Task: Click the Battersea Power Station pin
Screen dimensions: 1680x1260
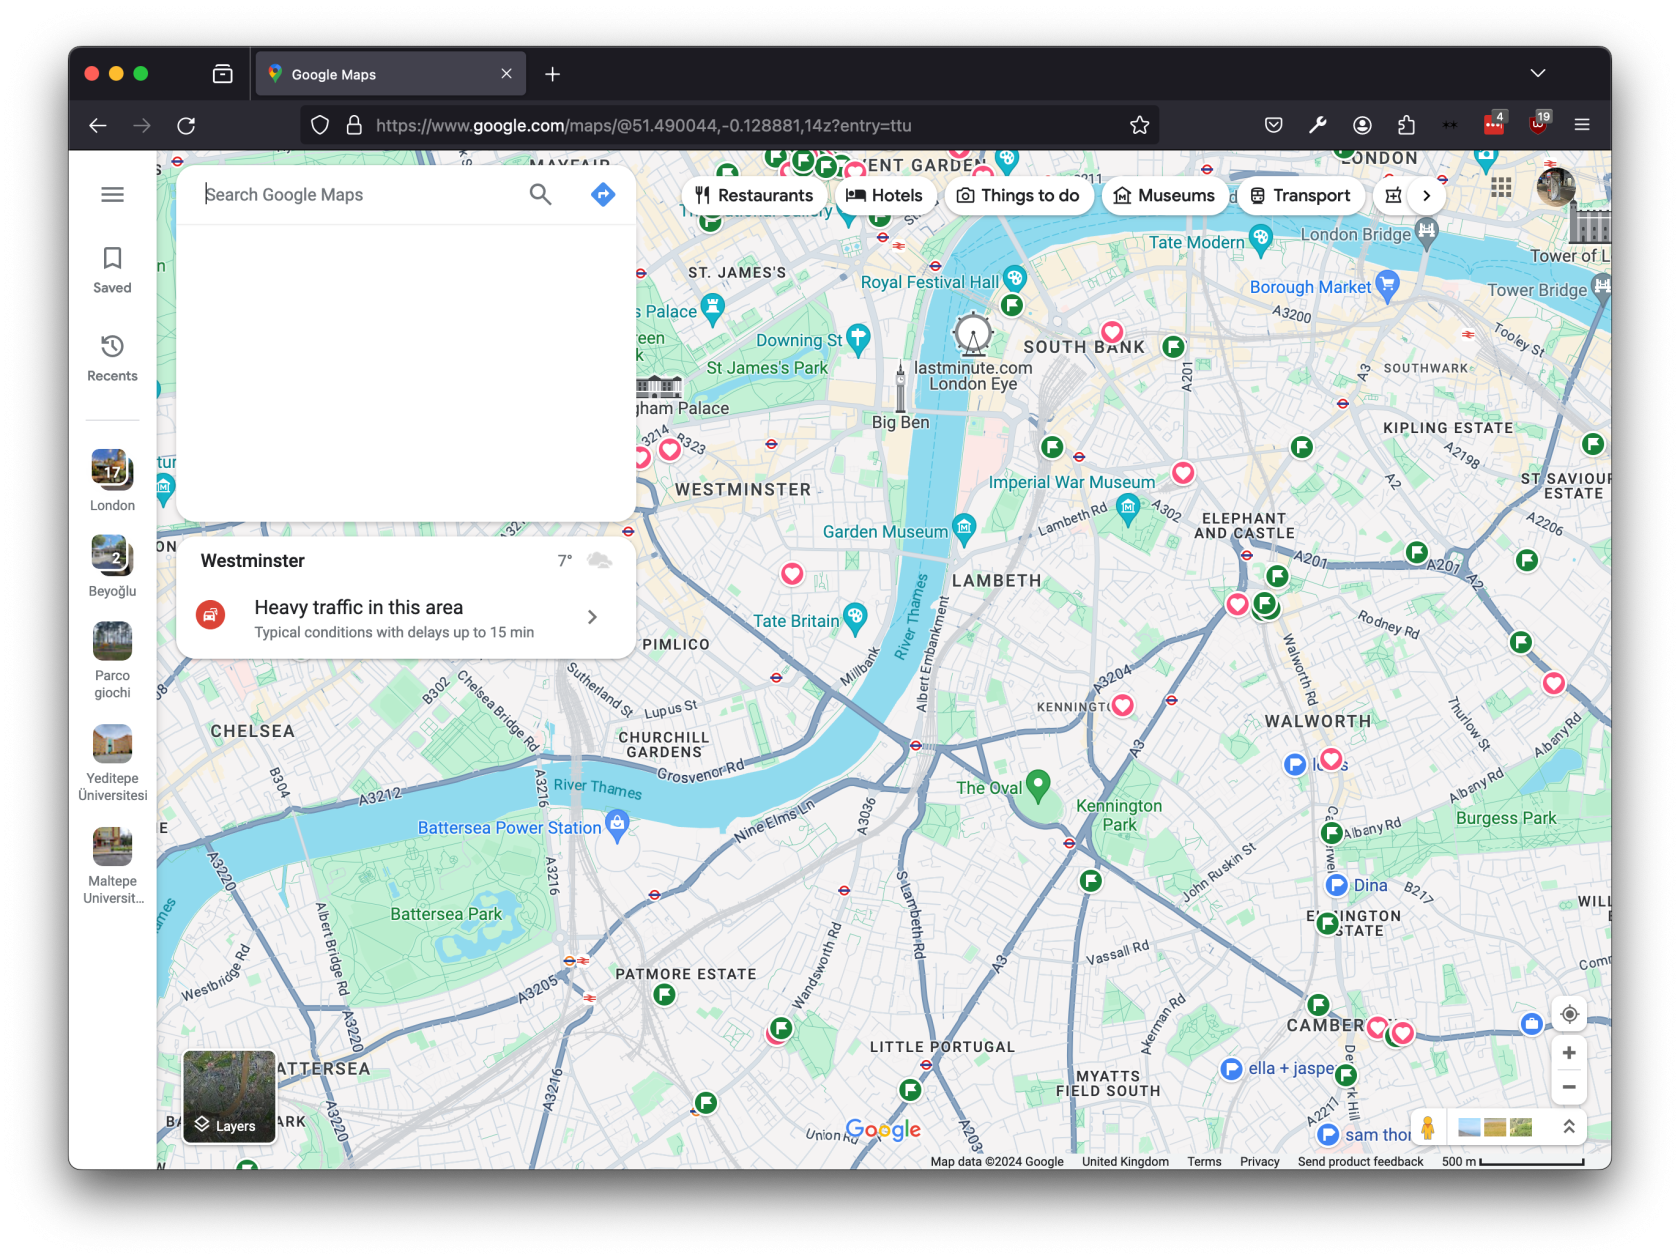Action: tap(617, 826)
